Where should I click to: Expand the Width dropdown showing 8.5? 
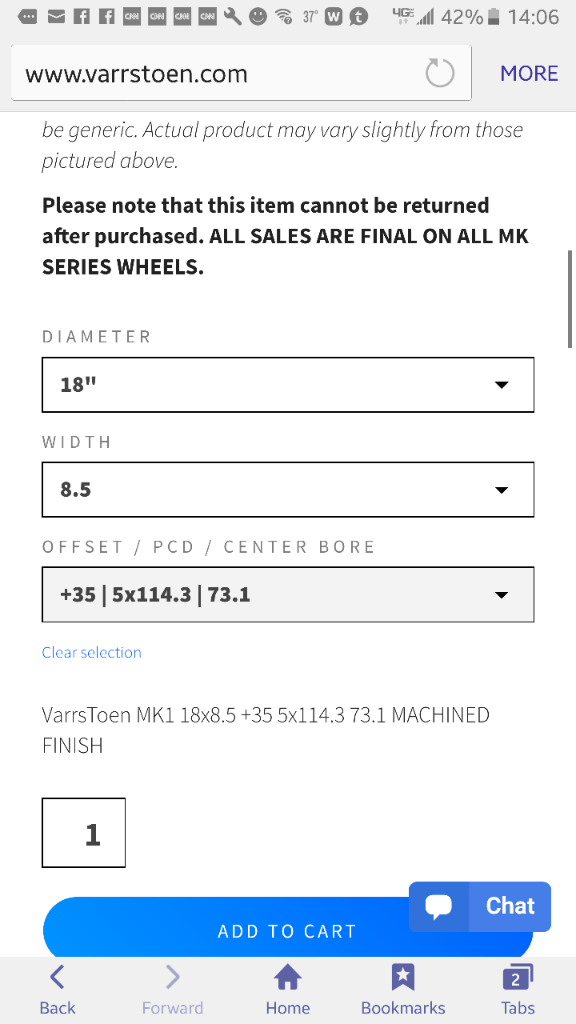288,489
